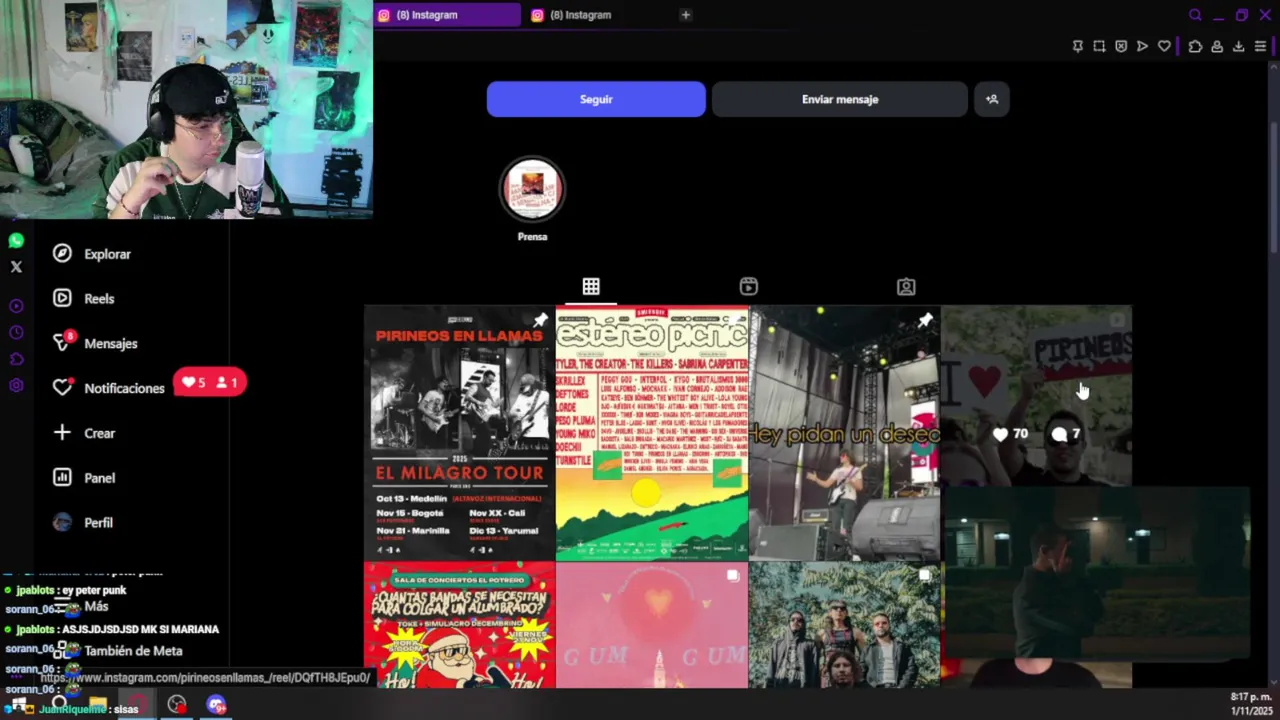Open the El Milagro Tour pinned post
Viewport: 1280px width, 720px height.
point(459,432)
